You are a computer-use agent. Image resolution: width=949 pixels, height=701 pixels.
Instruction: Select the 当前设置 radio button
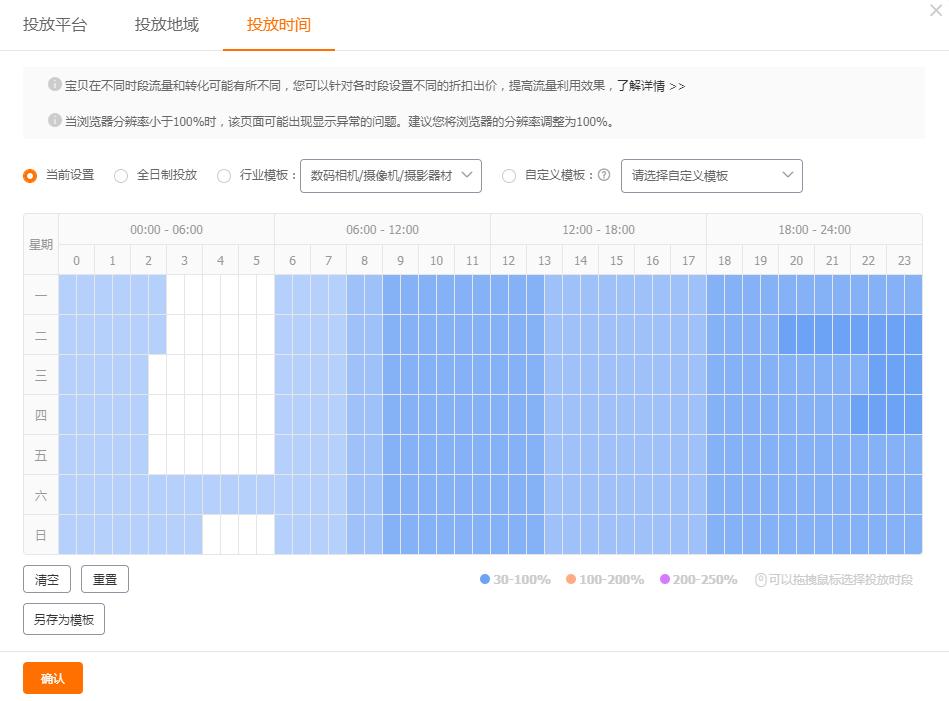pyautogui.click(x=29, y=176)
